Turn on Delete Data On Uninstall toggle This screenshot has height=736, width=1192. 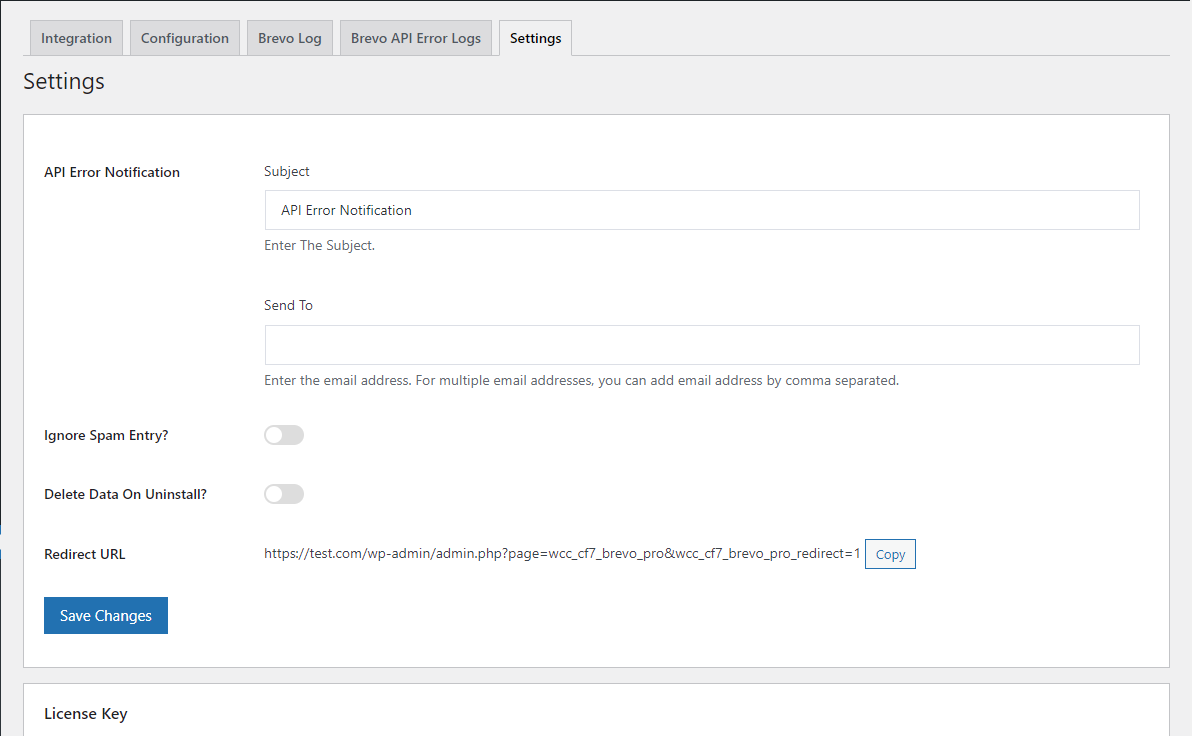tap(284, 494)
